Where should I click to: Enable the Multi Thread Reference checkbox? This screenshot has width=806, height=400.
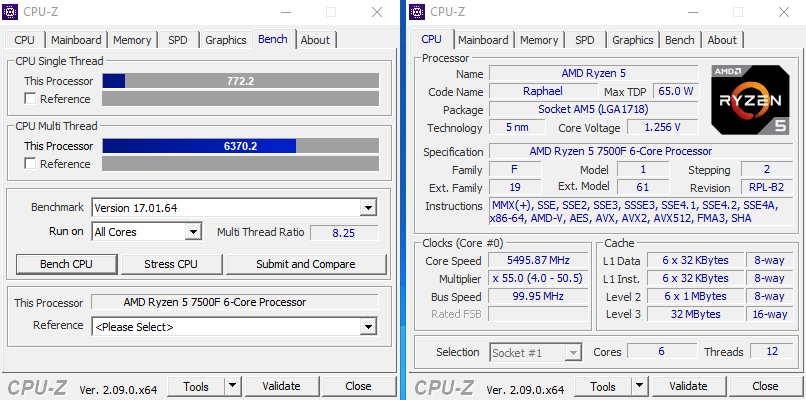[30, 164]
